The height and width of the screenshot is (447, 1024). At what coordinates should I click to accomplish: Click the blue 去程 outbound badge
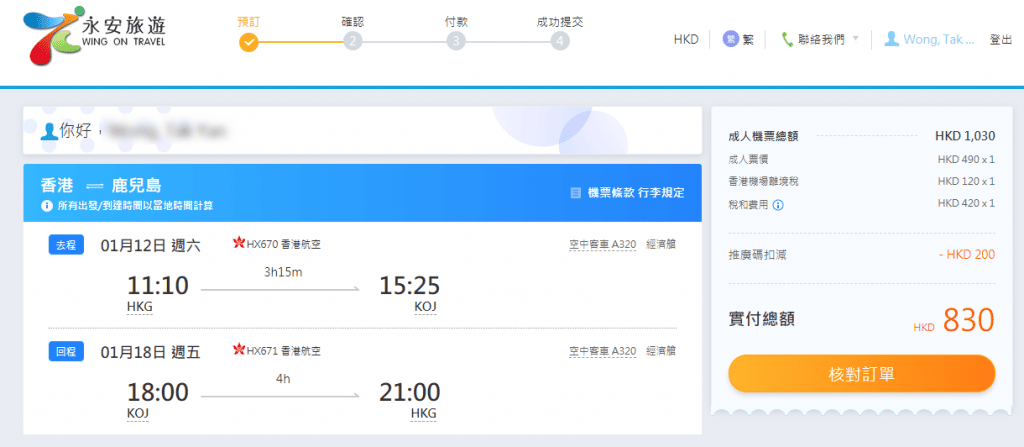[67, 245]
